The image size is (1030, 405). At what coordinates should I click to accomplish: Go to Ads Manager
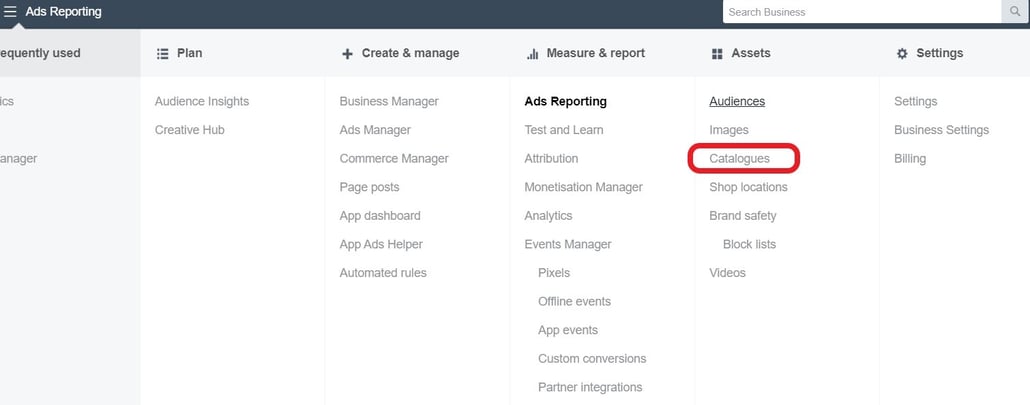375,130
